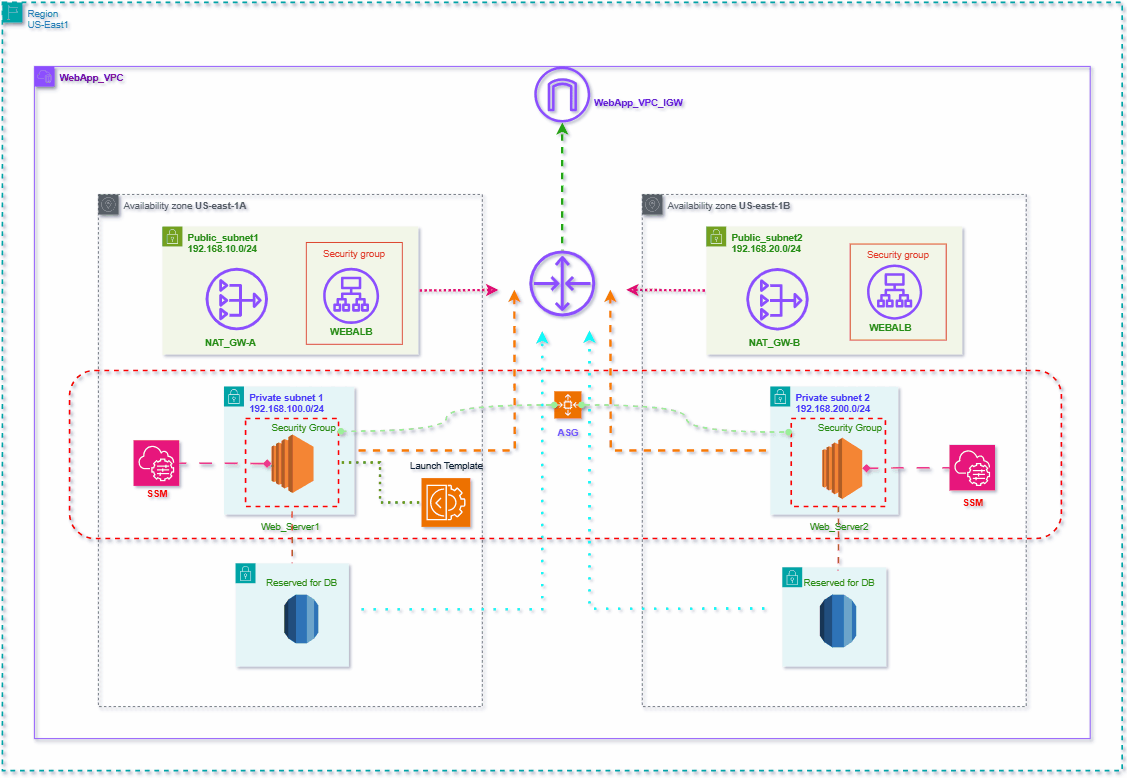Click the ASG Auto Scaling group icon
Screen dimensions: 1127x778
pyautogui.click(x=568, y=406)
